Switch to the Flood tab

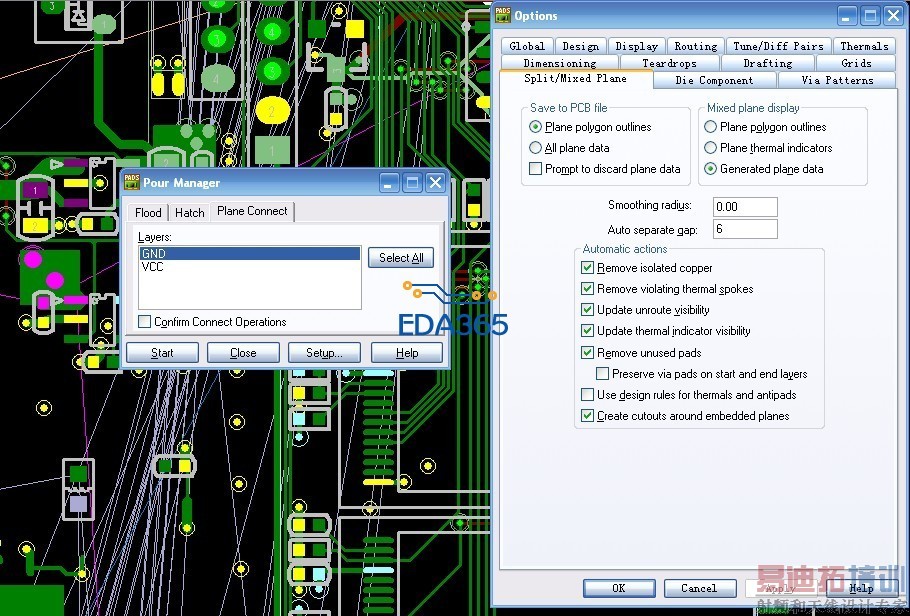click(x=148, y=212)
